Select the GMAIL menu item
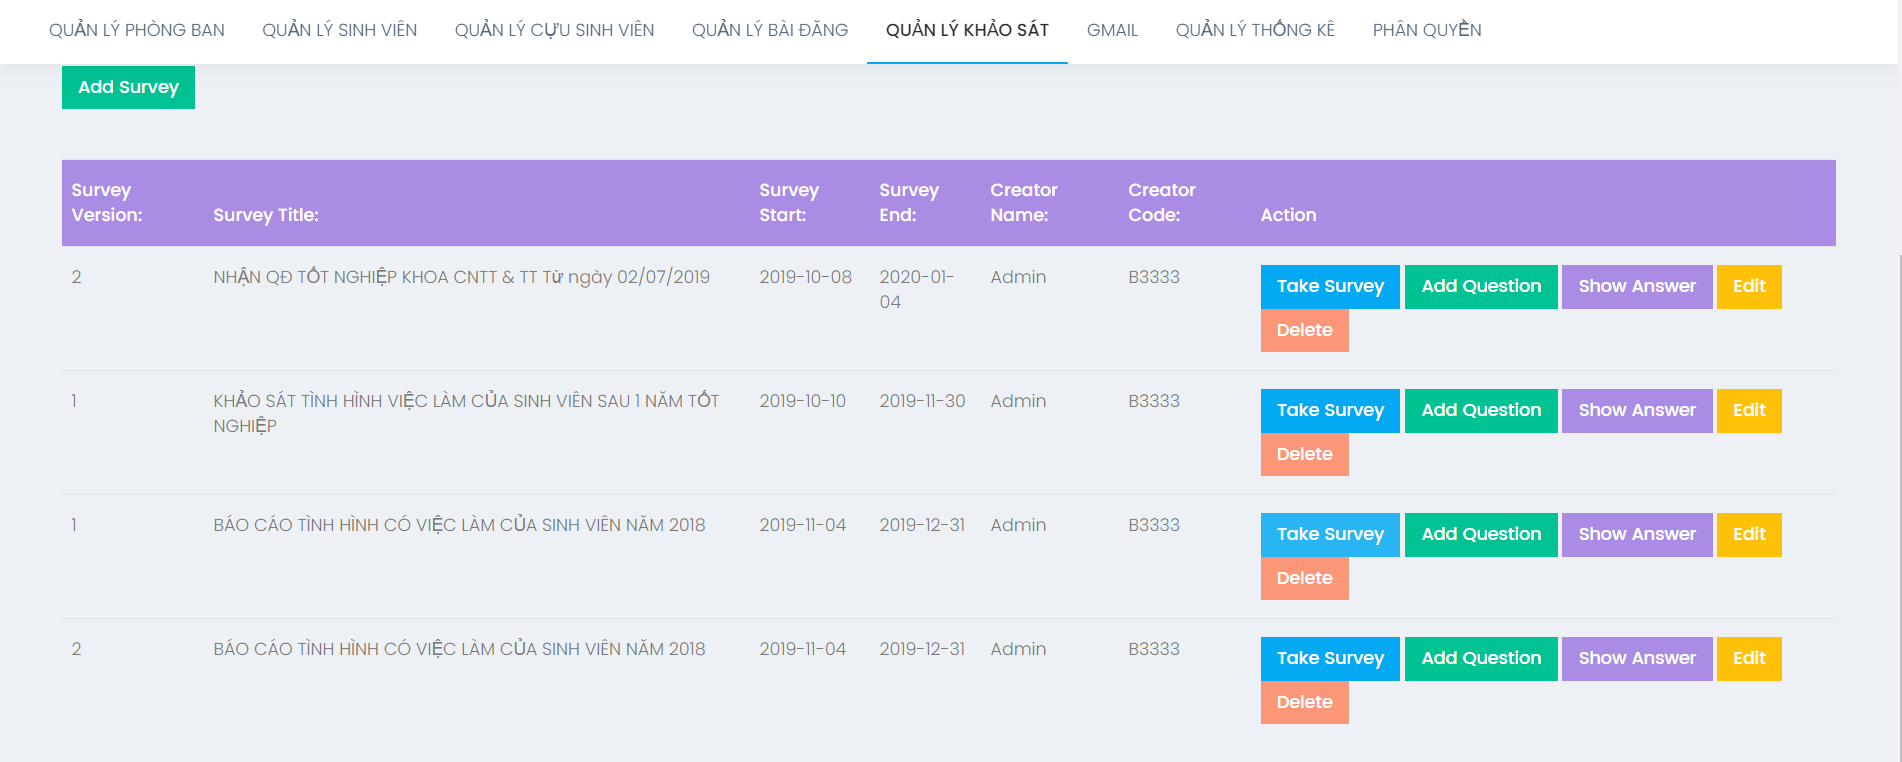 tap(1112, 30)
